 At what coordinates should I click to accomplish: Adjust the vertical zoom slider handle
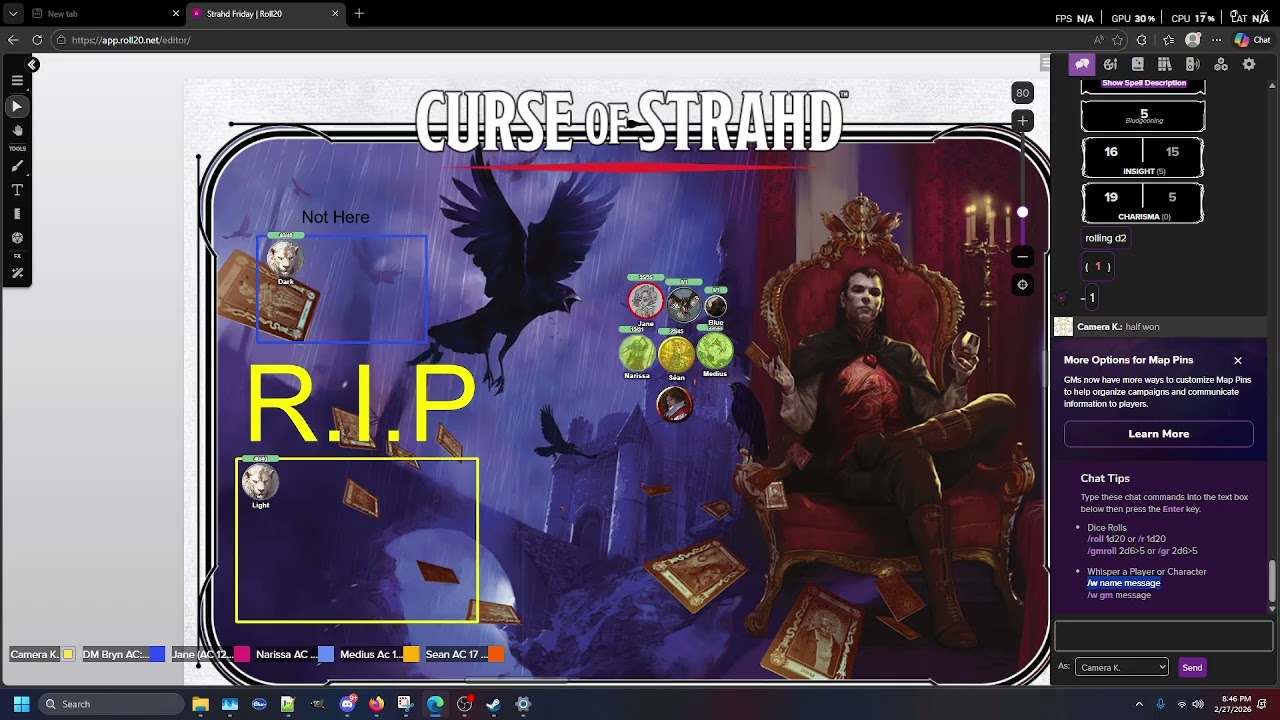(1022, 212)
